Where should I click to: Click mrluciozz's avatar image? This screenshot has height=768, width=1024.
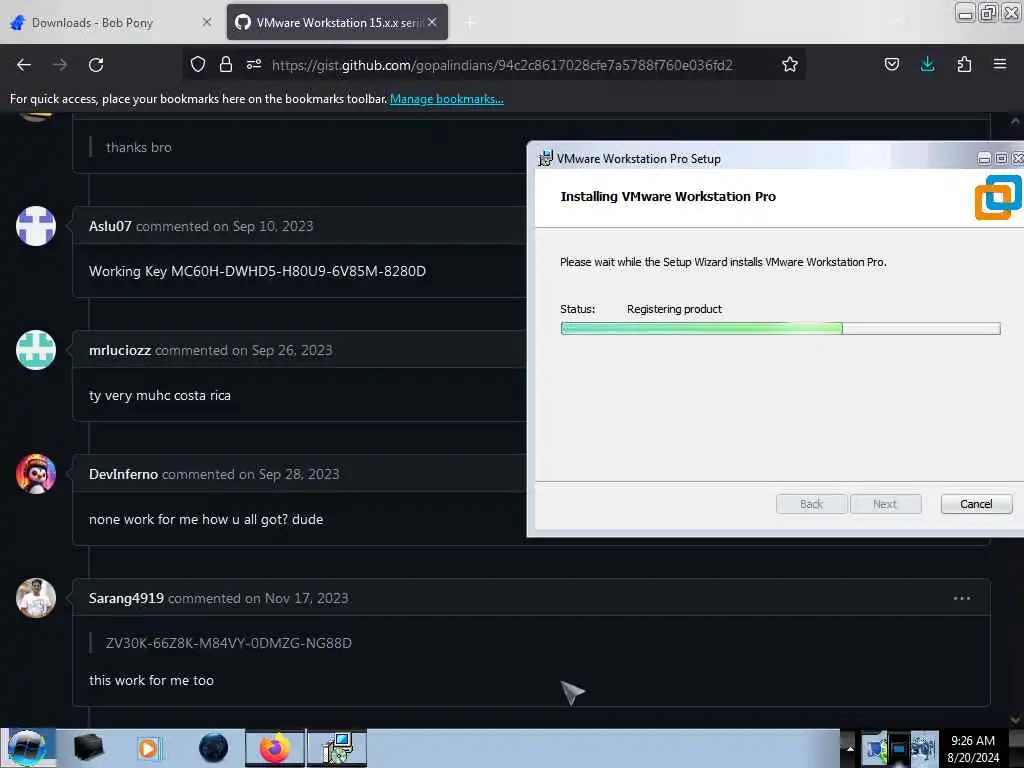click(36, 350)
